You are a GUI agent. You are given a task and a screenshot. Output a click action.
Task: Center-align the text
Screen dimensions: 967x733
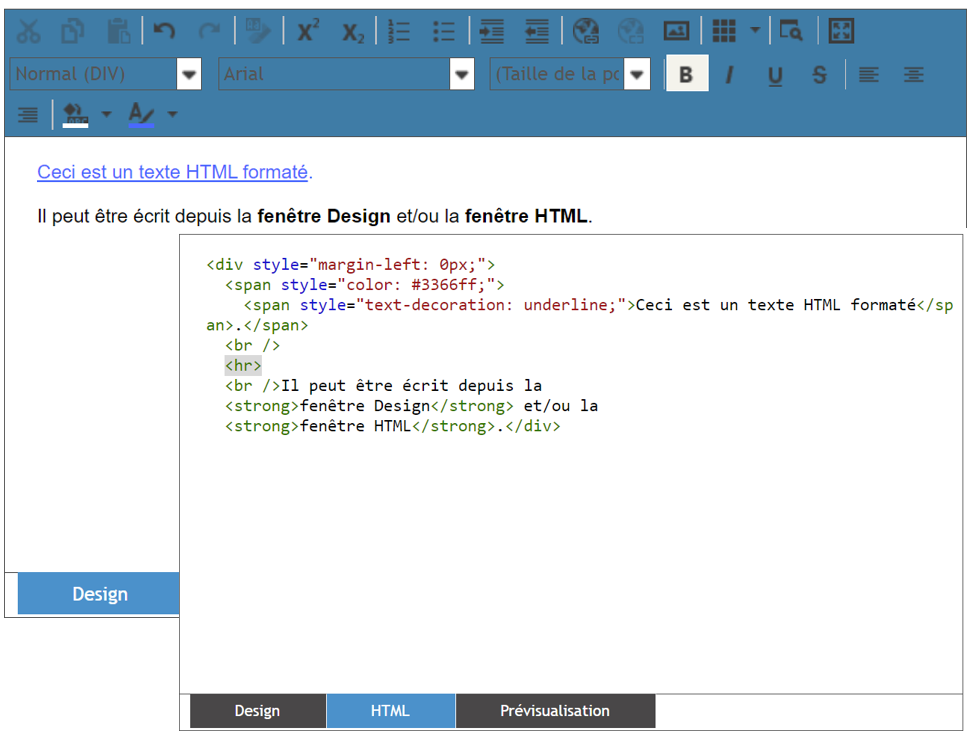pos(913,75)
